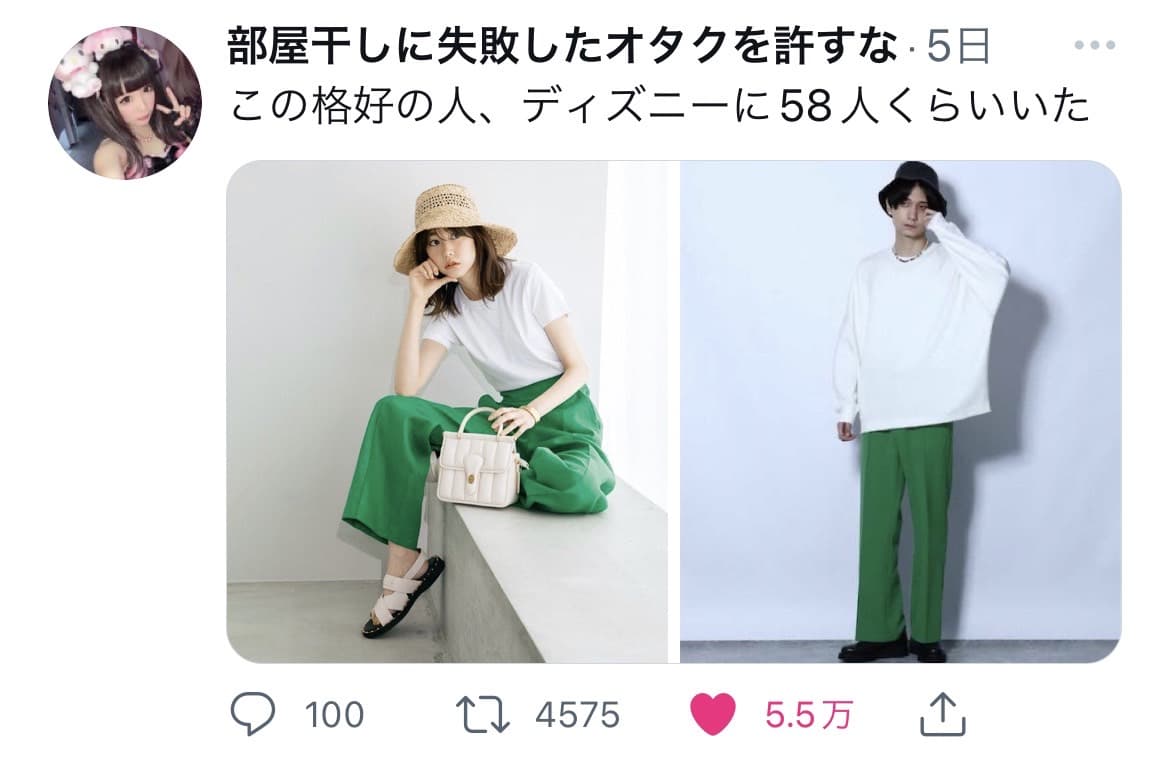This screenshot has width=1170, height=760.
Task: Click the retweet arrows icon
Action: tap(482, 714)
